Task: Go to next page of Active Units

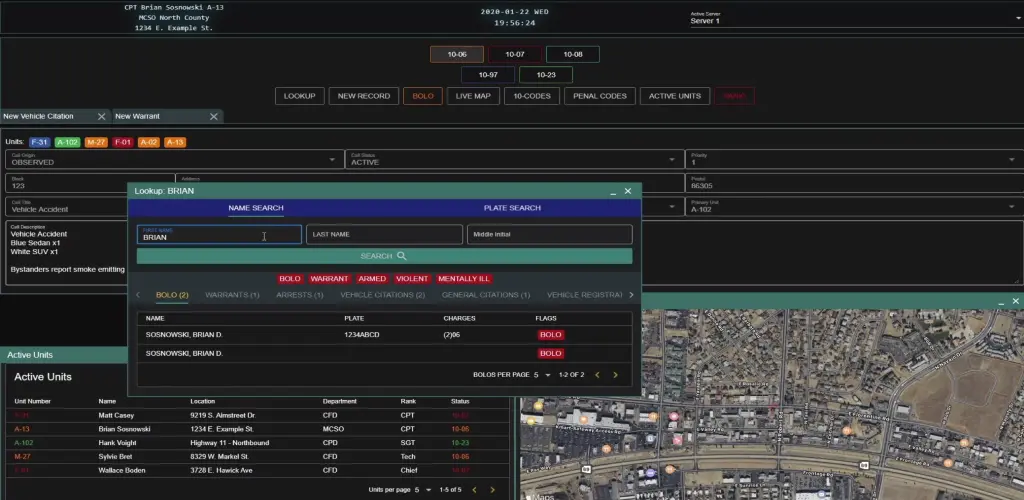Action: 492,490
